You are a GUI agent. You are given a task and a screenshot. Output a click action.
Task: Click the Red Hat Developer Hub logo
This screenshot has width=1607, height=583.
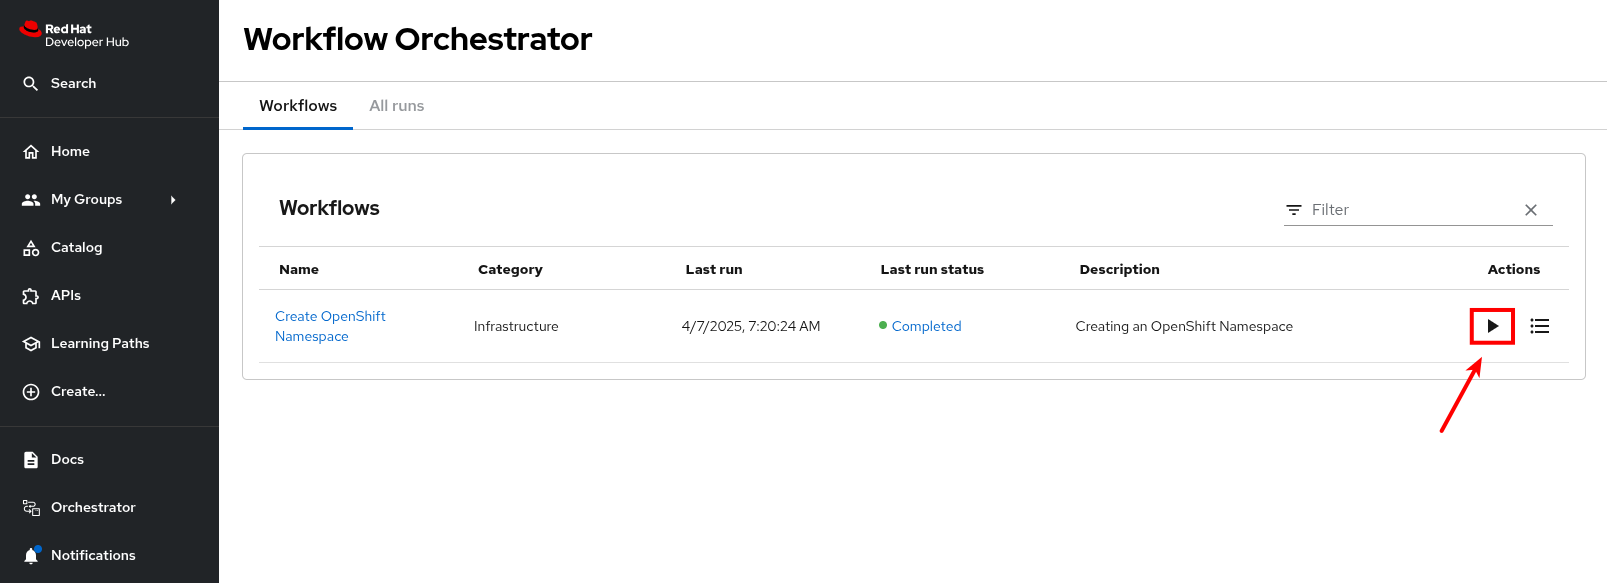75,35
